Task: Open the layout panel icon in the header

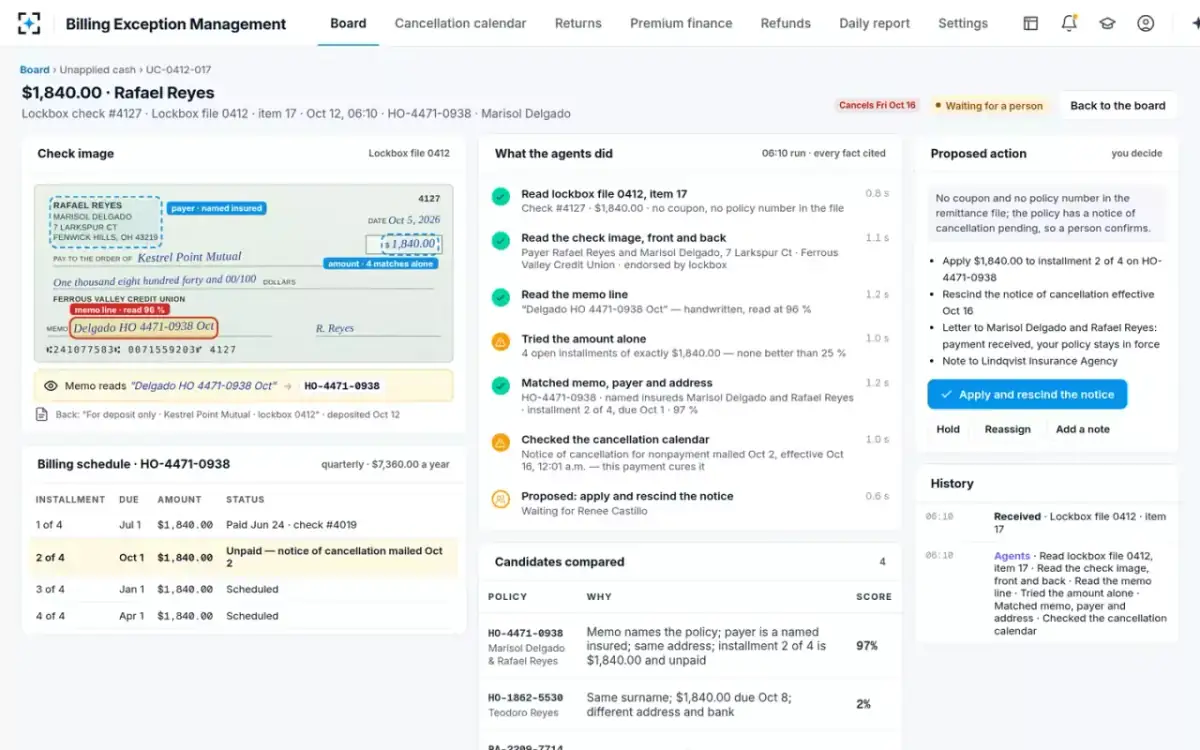Action: [1031, 23]
